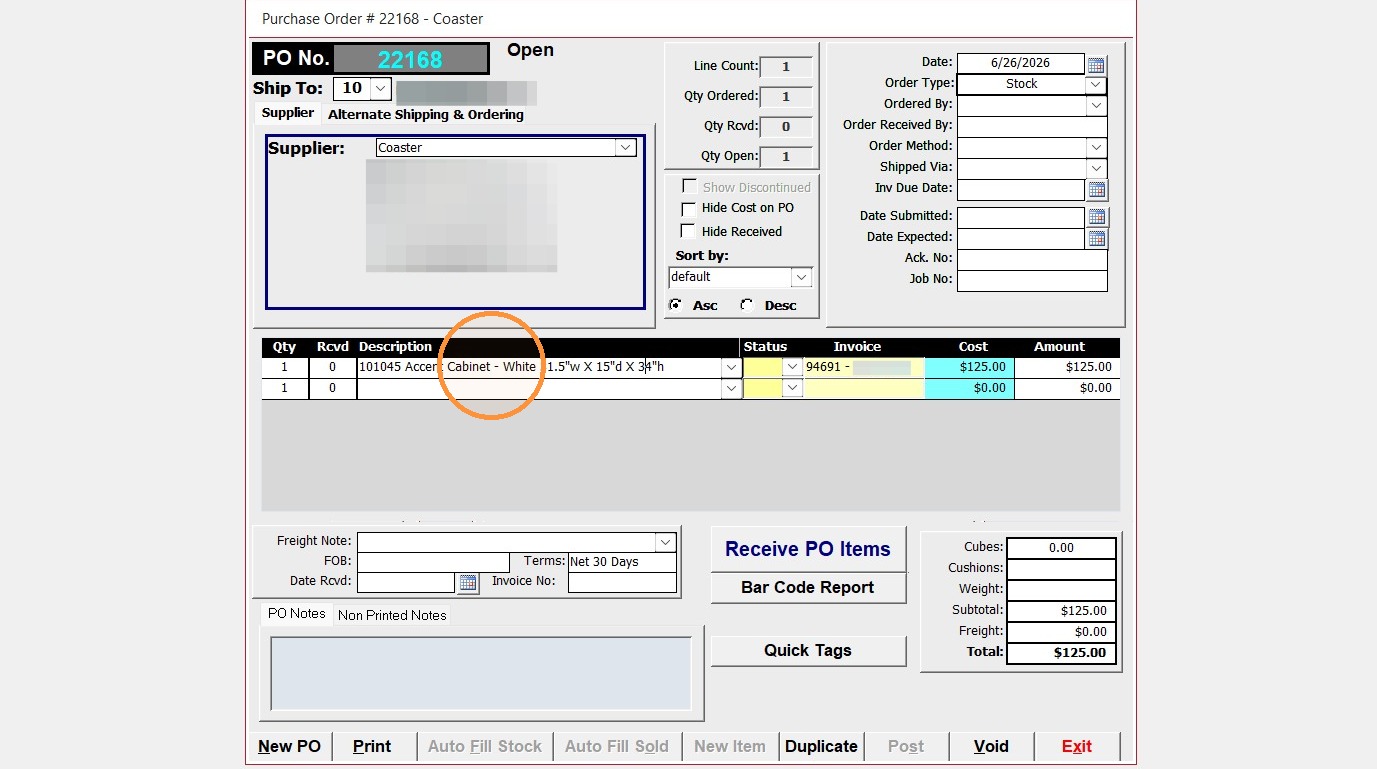Viewport: 1377px width, 769px height.
Task: Click the Invoice No input field
Action: 622,582
